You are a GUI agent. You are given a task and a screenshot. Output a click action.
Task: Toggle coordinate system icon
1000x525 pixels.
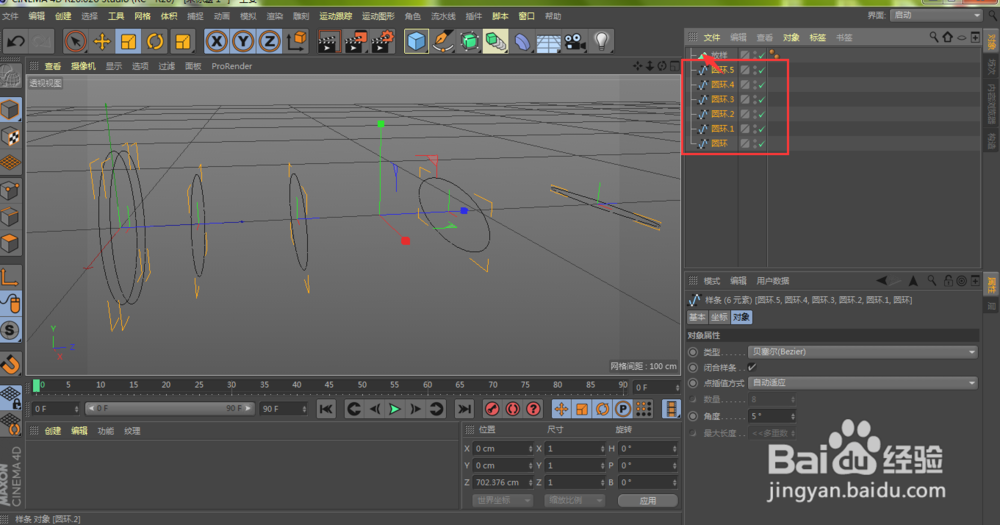297,42
